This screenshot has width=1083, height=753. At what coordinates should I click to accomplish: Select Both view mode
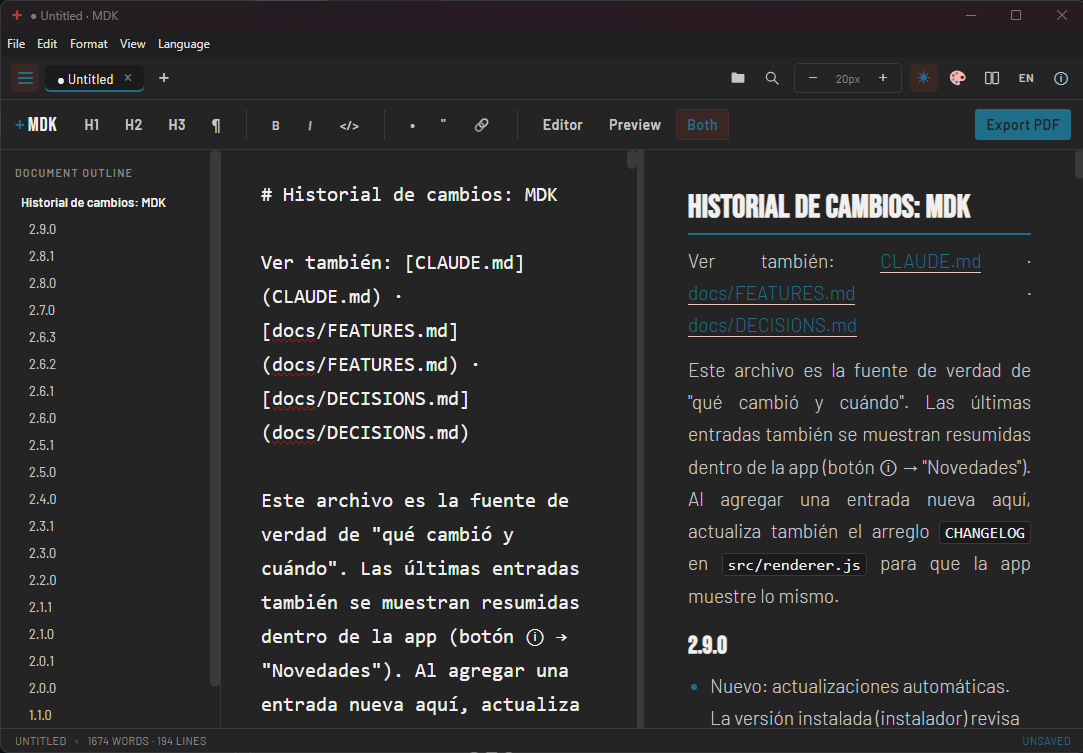pos(702,125)
